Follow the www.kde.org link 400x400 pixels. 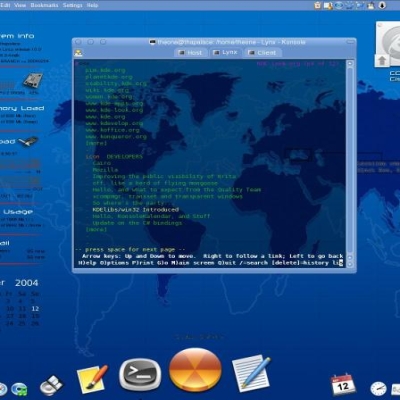[x=105, y=117]
